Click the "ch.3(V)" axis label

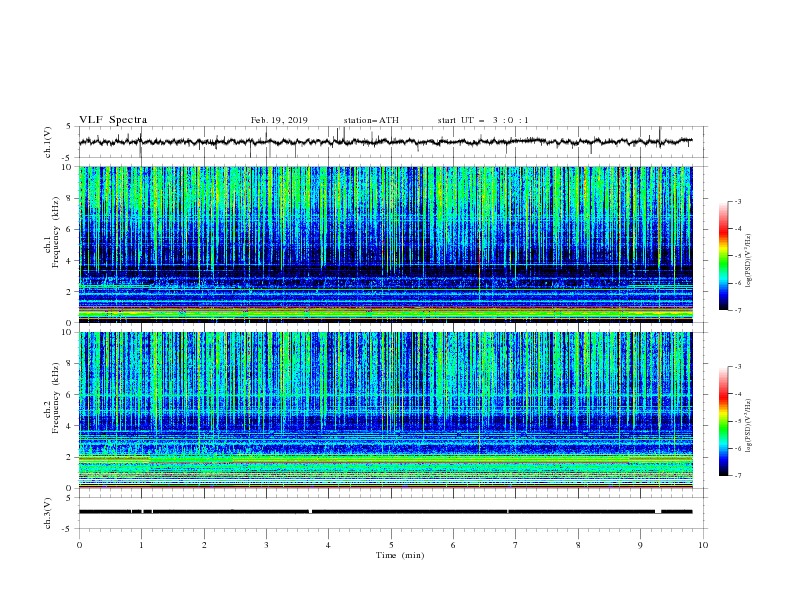[48, 513]
